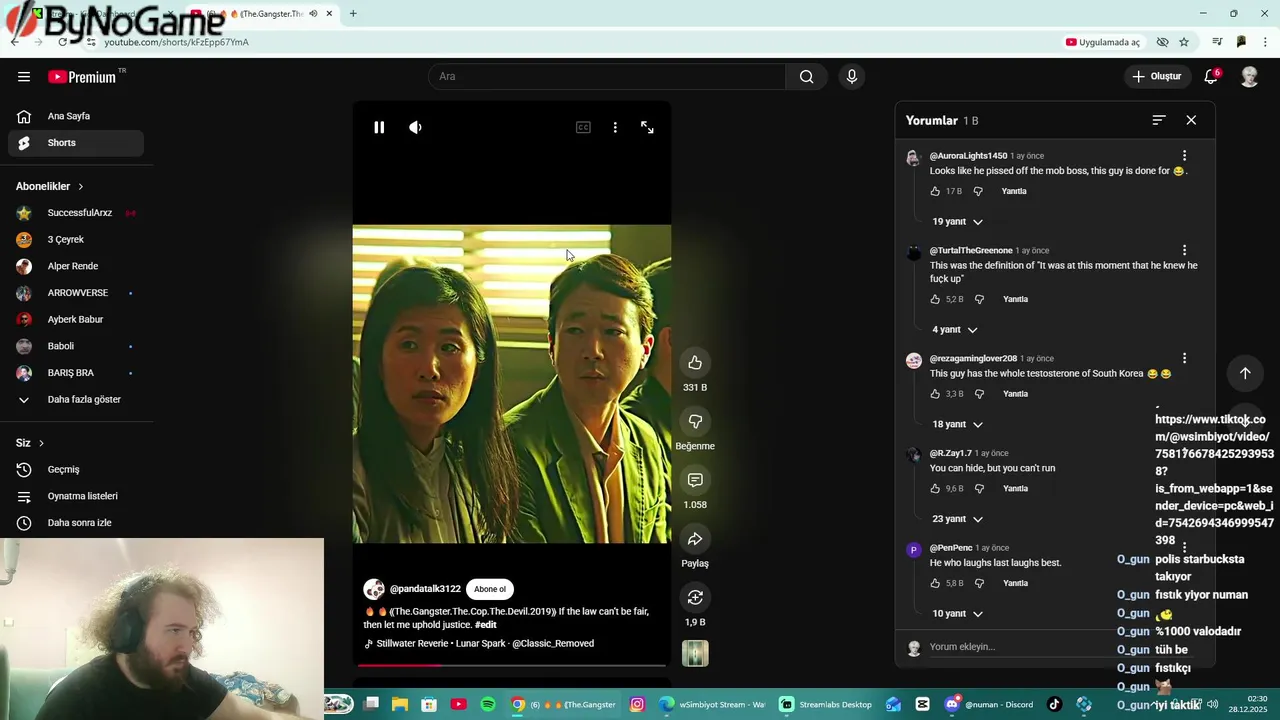Select Shorts in the sidebar

[76, 143]
